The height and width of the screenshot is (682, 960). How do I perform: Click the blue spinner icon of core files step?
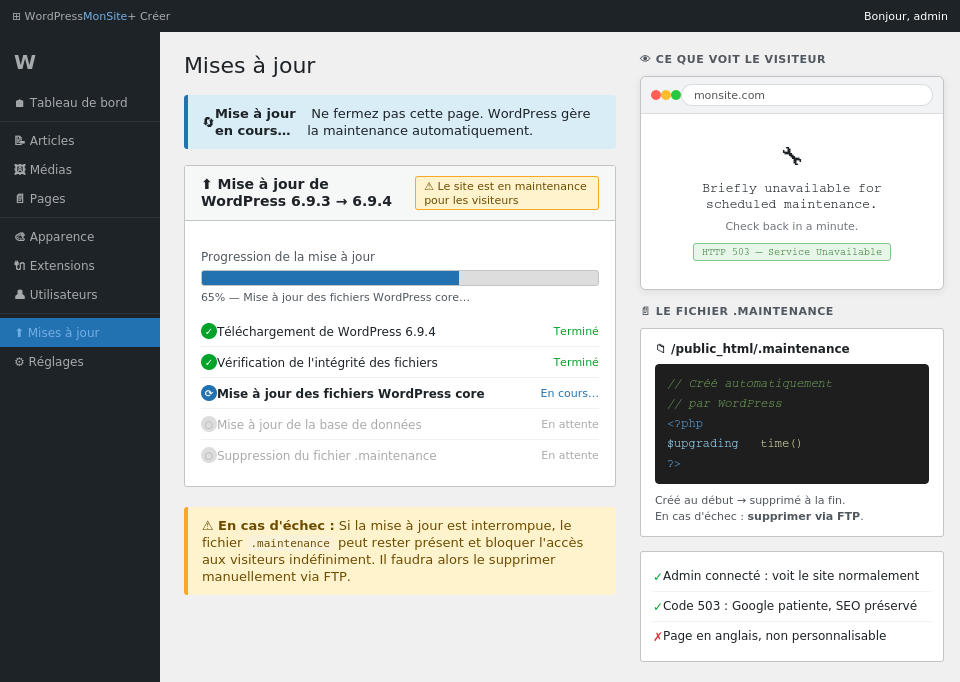click(209, 394)
